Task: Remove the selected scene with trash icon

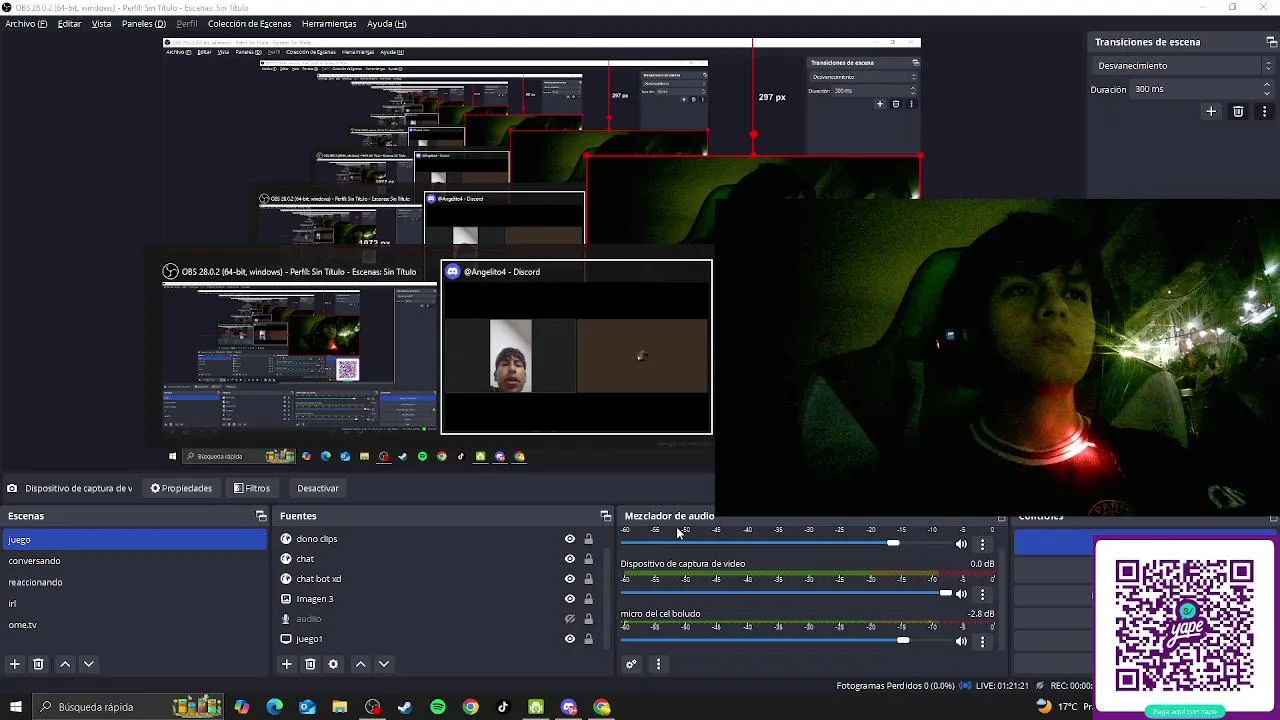Action: [38, 664]
